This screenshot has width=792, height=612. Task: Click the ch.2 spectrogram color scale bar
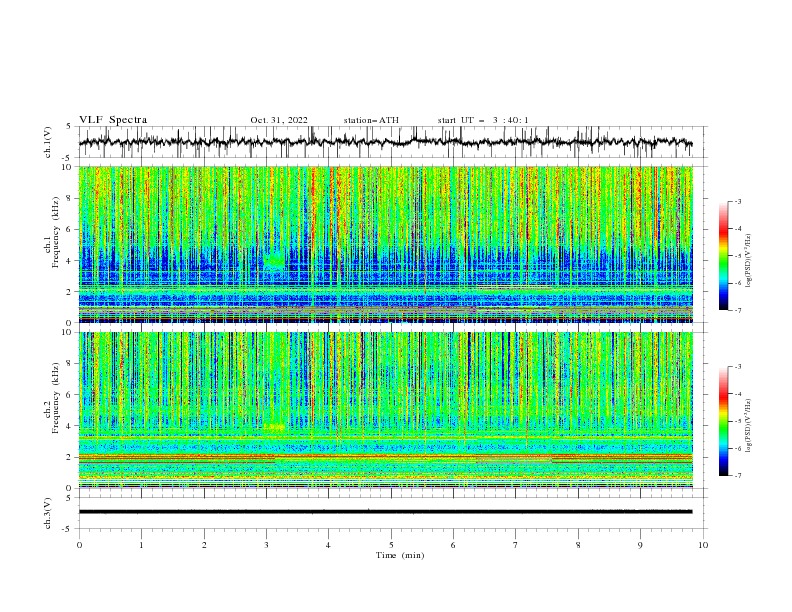tap(724, 421)
